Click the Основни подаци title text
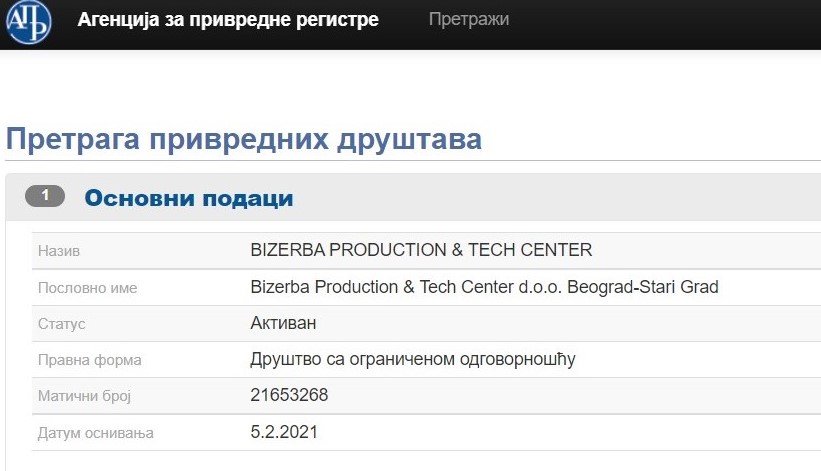 click(x=189, y=198)
